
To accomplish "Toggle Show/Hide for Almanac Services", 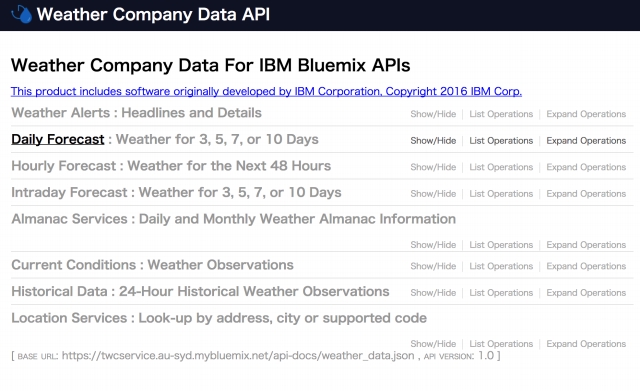I will click(x=433, y=244).
